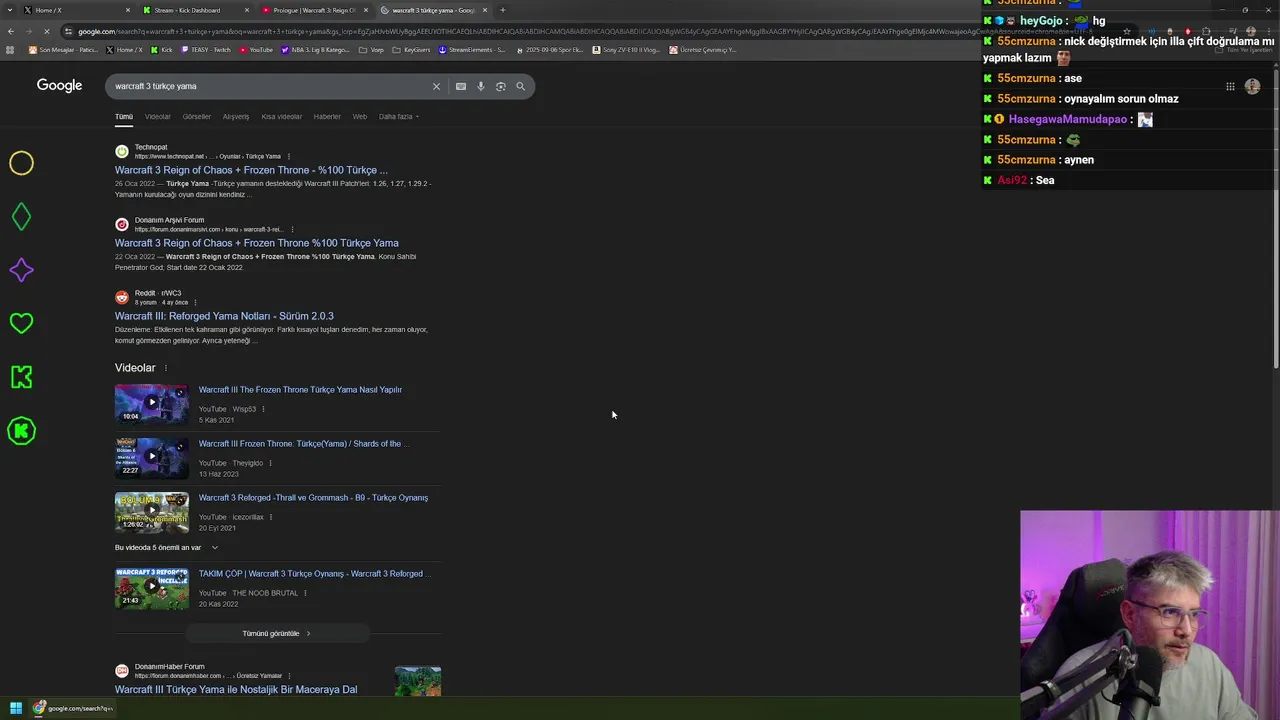The image size is (1280, 720).
Task: Go back to previous browser page
Action: pyautogui.click(x=11, y=31)
